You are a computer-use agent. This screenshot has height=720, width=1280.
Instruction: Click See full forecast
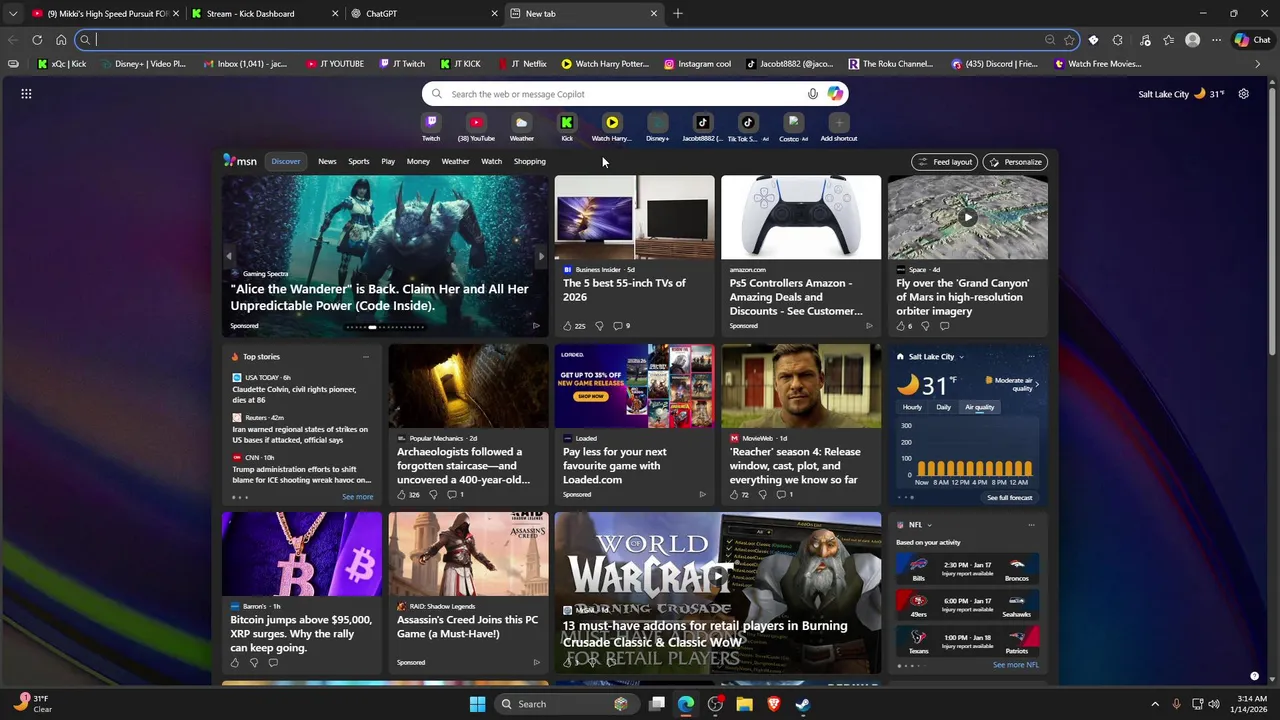point(1010,497)
